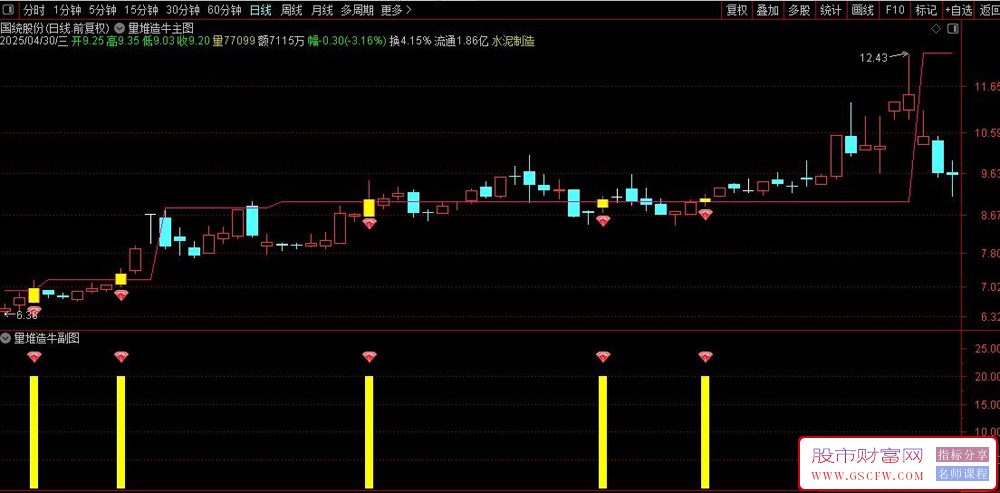Expand indicator menu beside 国统股份 title

coord(120,28)
